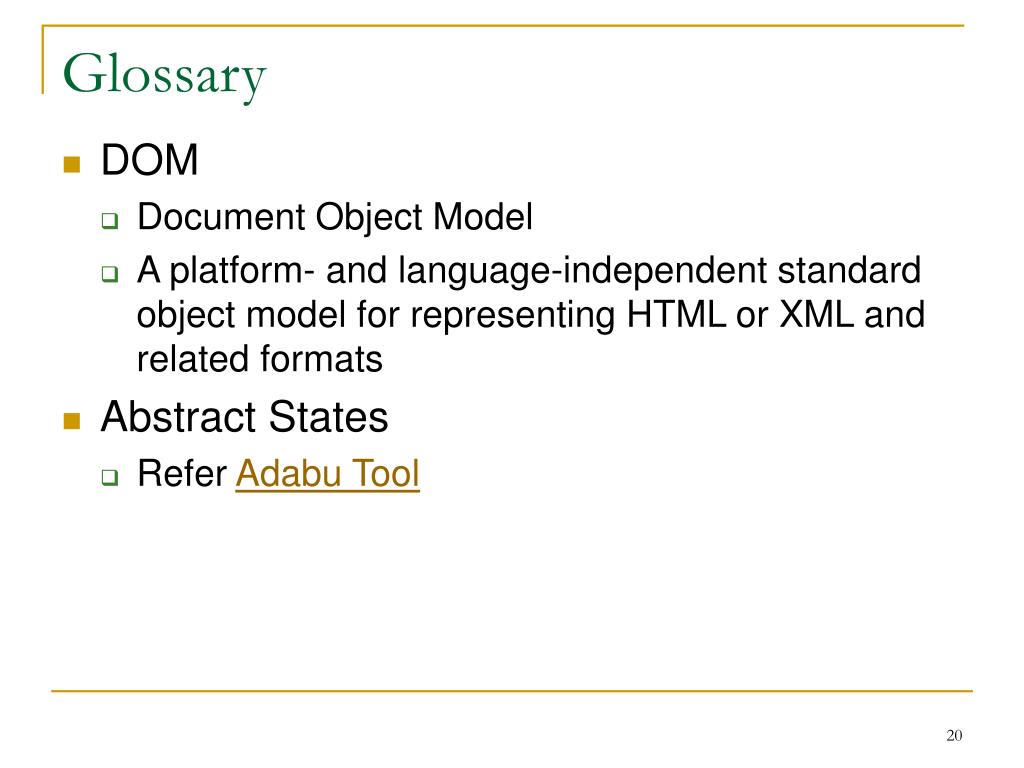
Task: Click the word Refer before the link
Action: pos(182,473)
